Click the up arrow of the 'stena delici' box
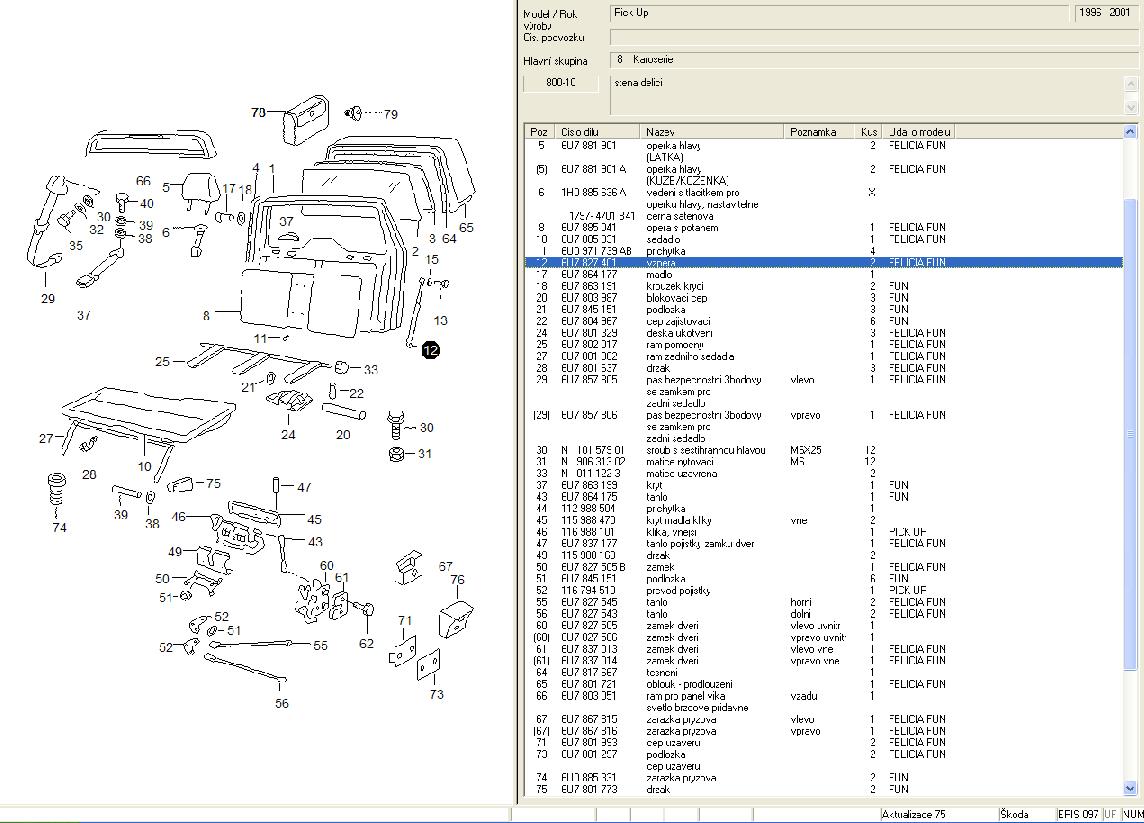This screenshot has height=823, width=1144. 1132,85
